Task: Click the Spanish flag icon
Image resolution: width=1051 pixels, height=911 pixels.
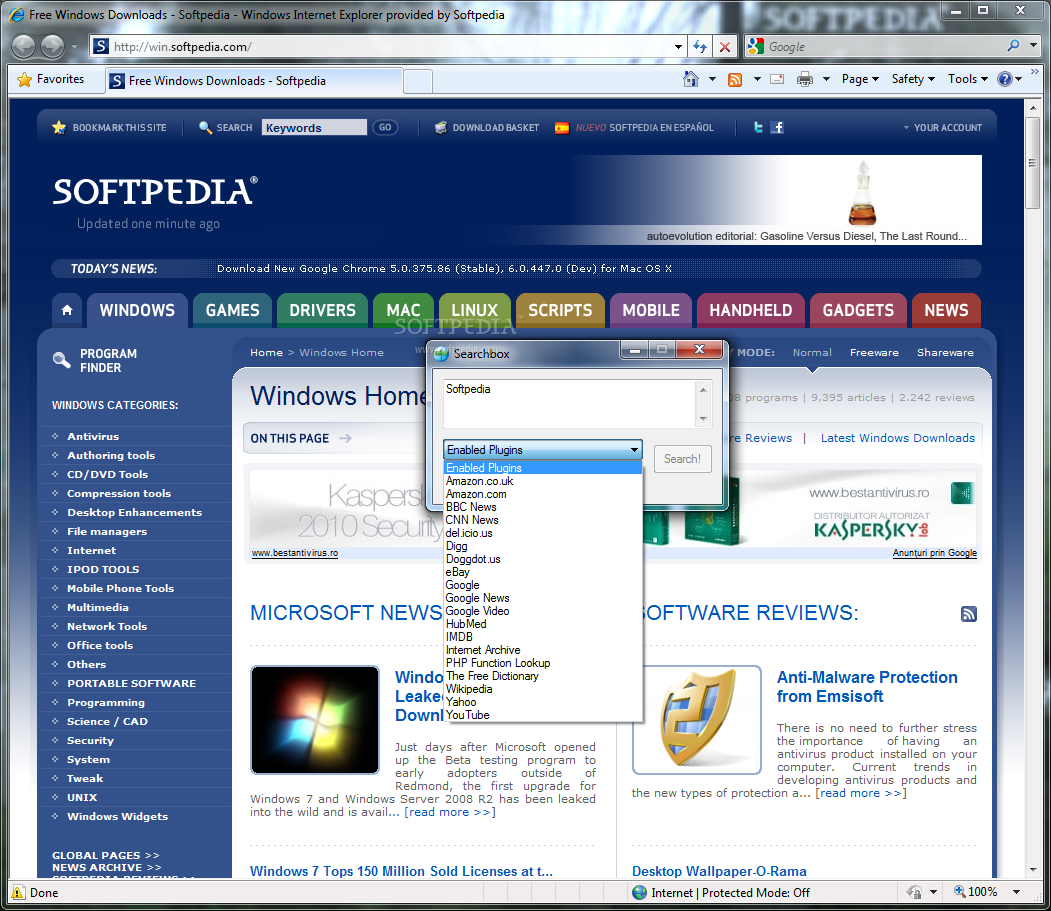Action: tap(562, 127)
